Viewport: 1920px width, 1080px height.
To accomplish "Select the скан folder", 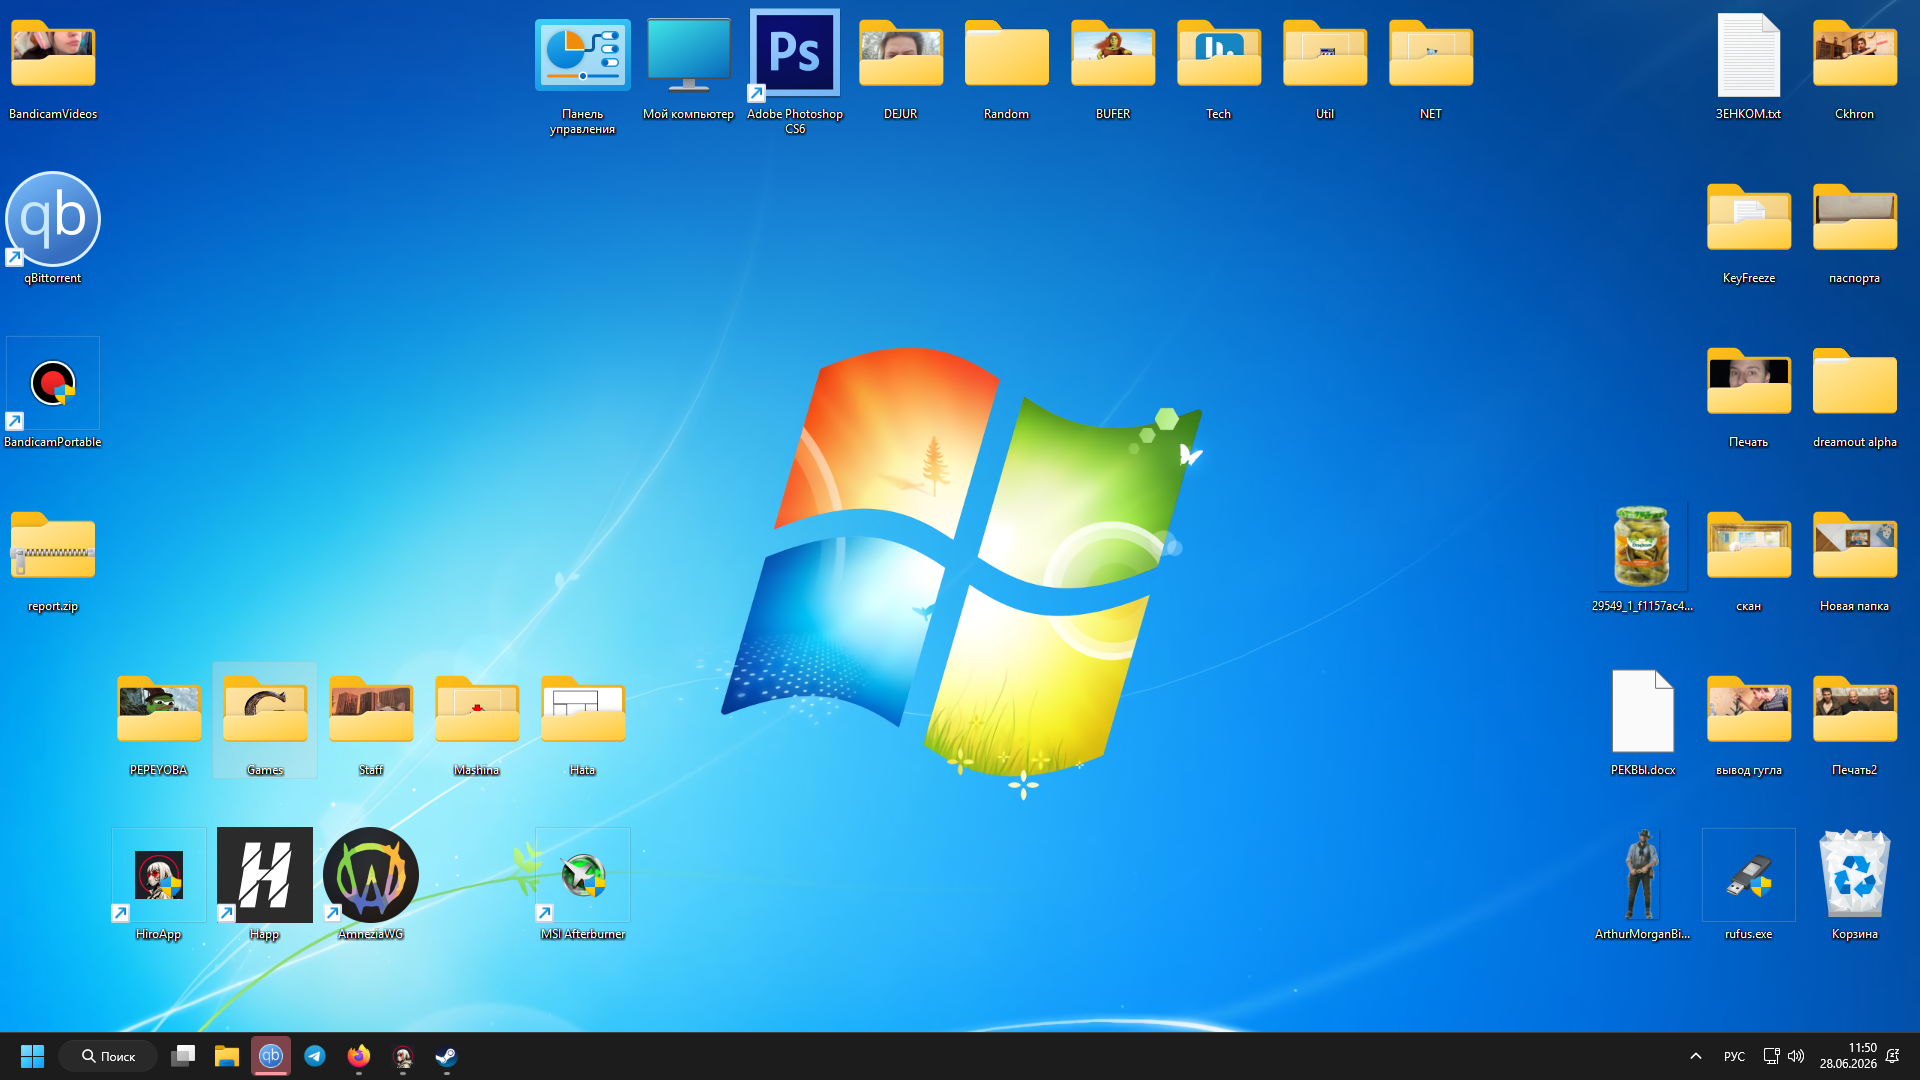I will pos(1749,558).
